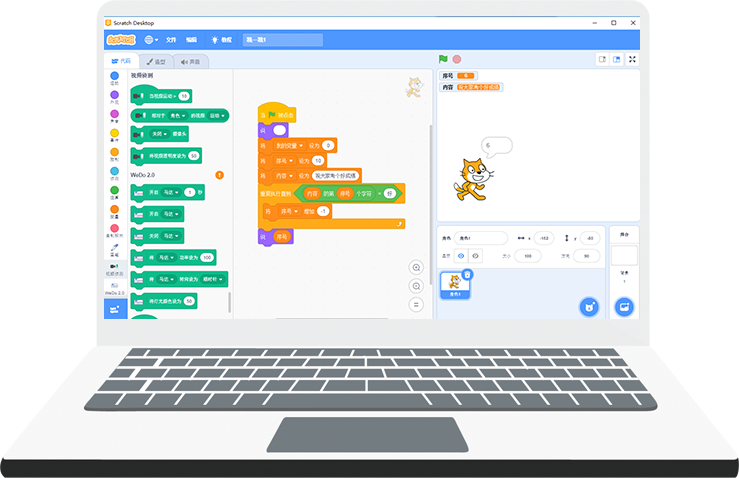
Task: Switch to small stage layout
Action: pos(602,59)
